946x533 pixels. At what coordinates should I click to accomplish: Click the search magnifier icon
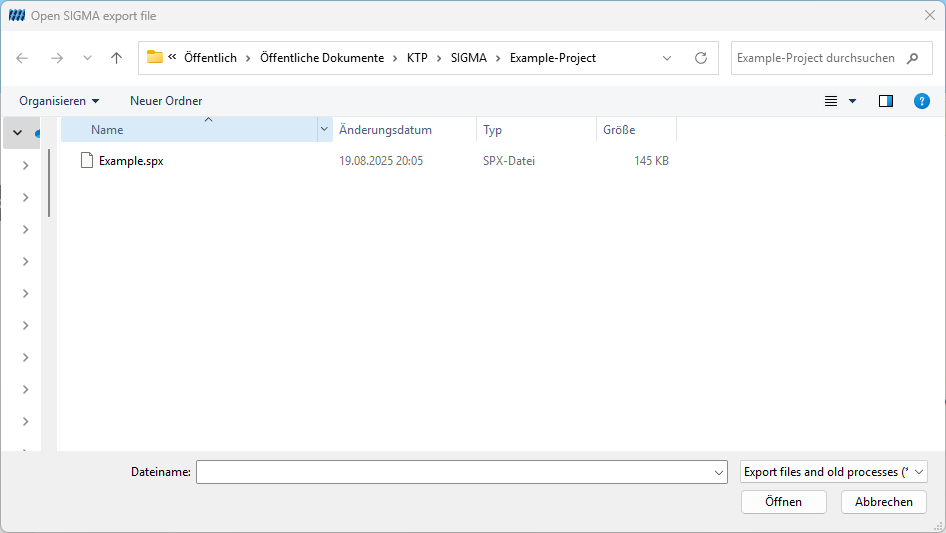(x=912, y=58)
